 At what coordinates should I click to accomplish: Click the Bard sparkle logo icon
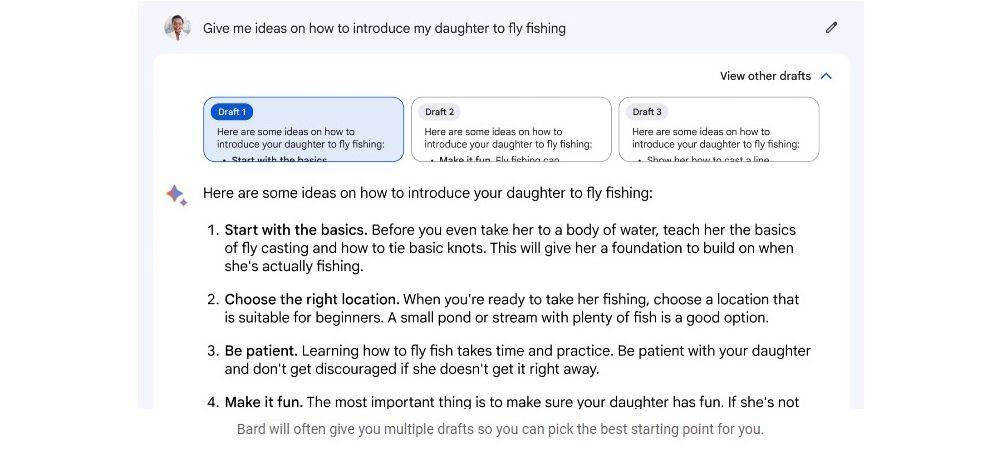coord(177,195)
